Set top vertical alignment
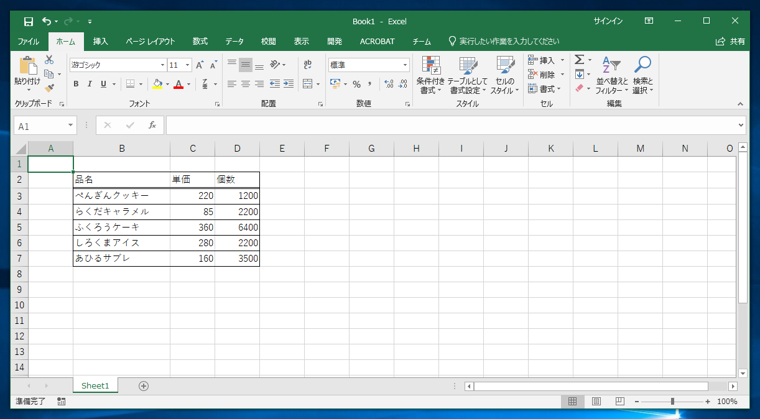The height and width of the screenshot is (419, 760). pos(232,64)
